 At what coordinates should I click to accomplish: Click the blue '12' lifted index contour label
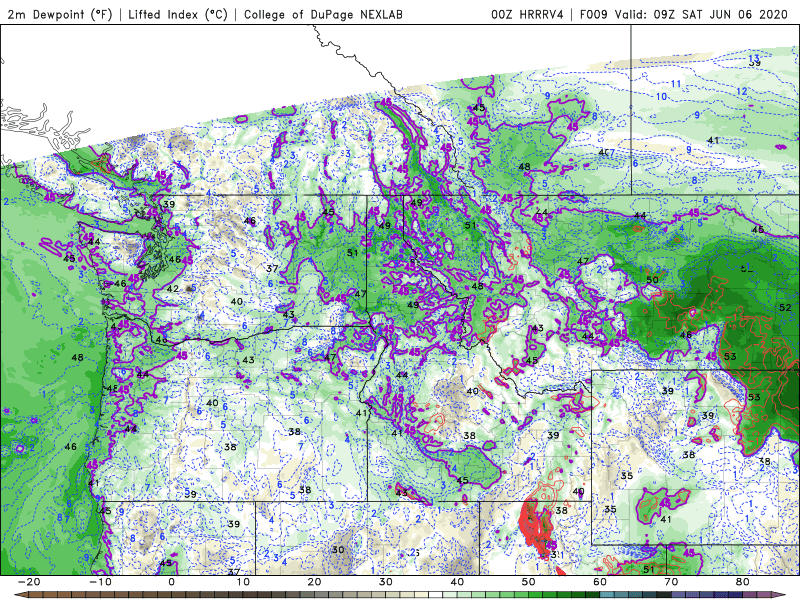tap(742, 91)
